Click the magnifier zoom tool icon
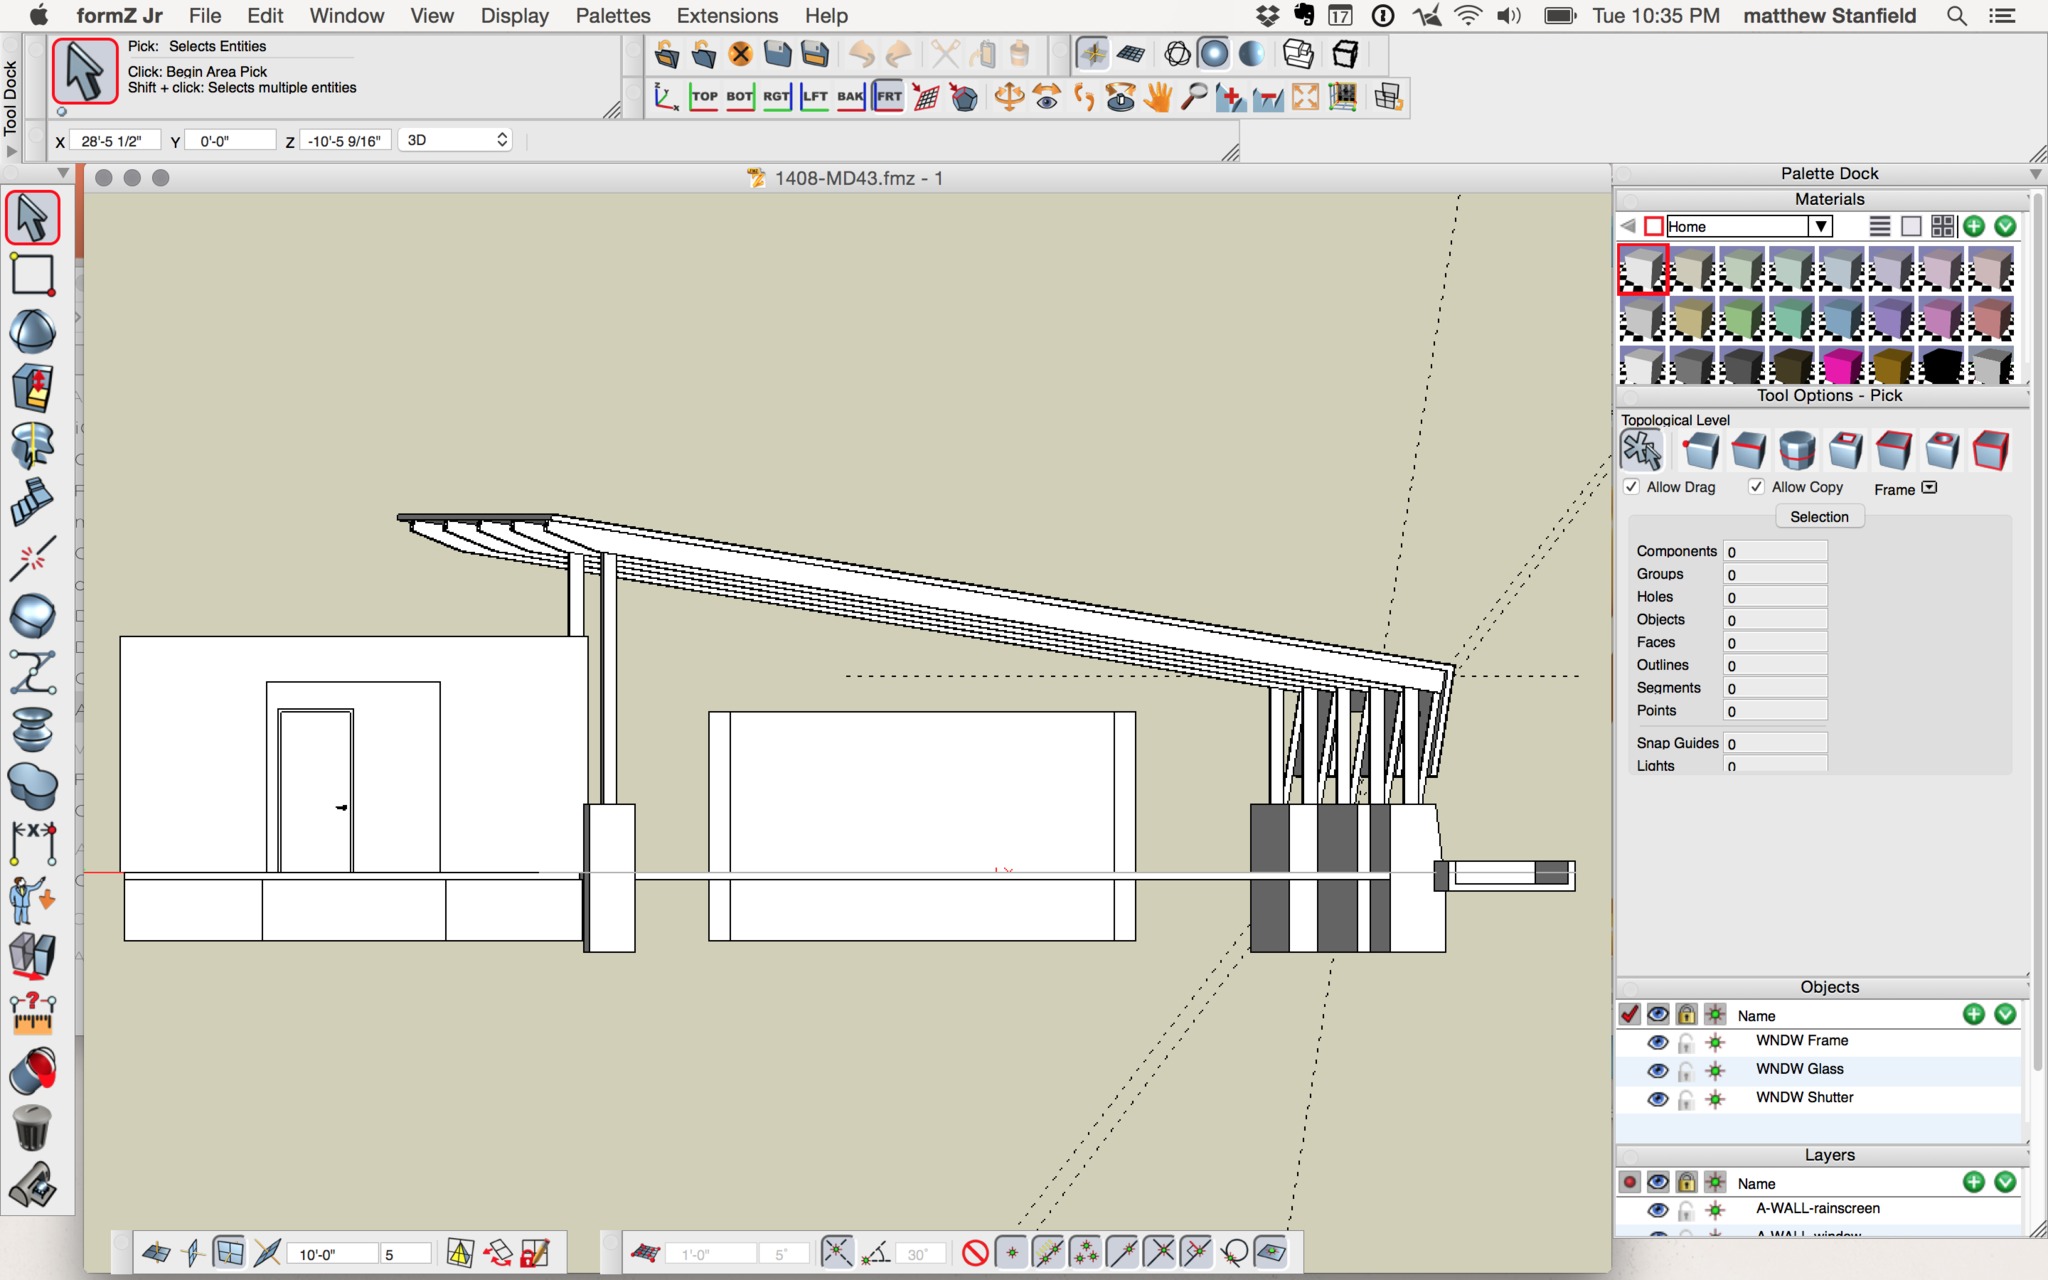The width and height of the screenshot is (2048, 1280). coord(1194,97)
